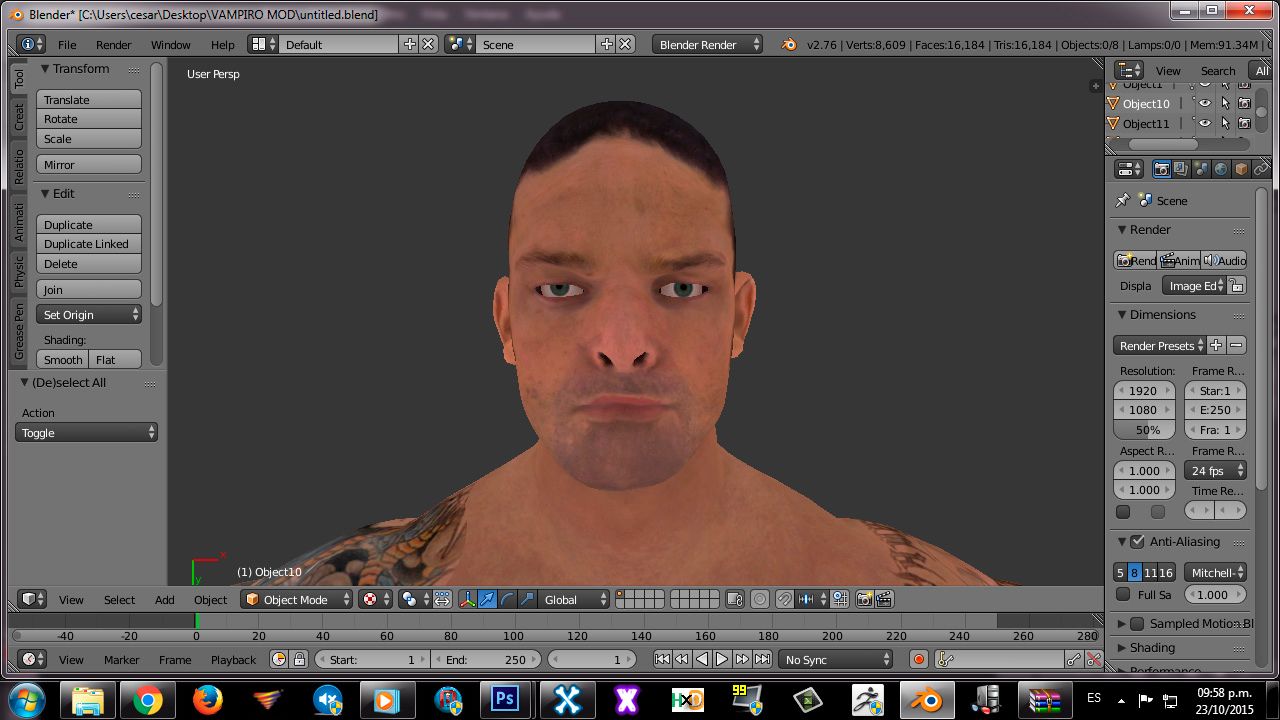
Task: Toggle Object11 renderability camera icon
Action: (x=1245, y=123)
